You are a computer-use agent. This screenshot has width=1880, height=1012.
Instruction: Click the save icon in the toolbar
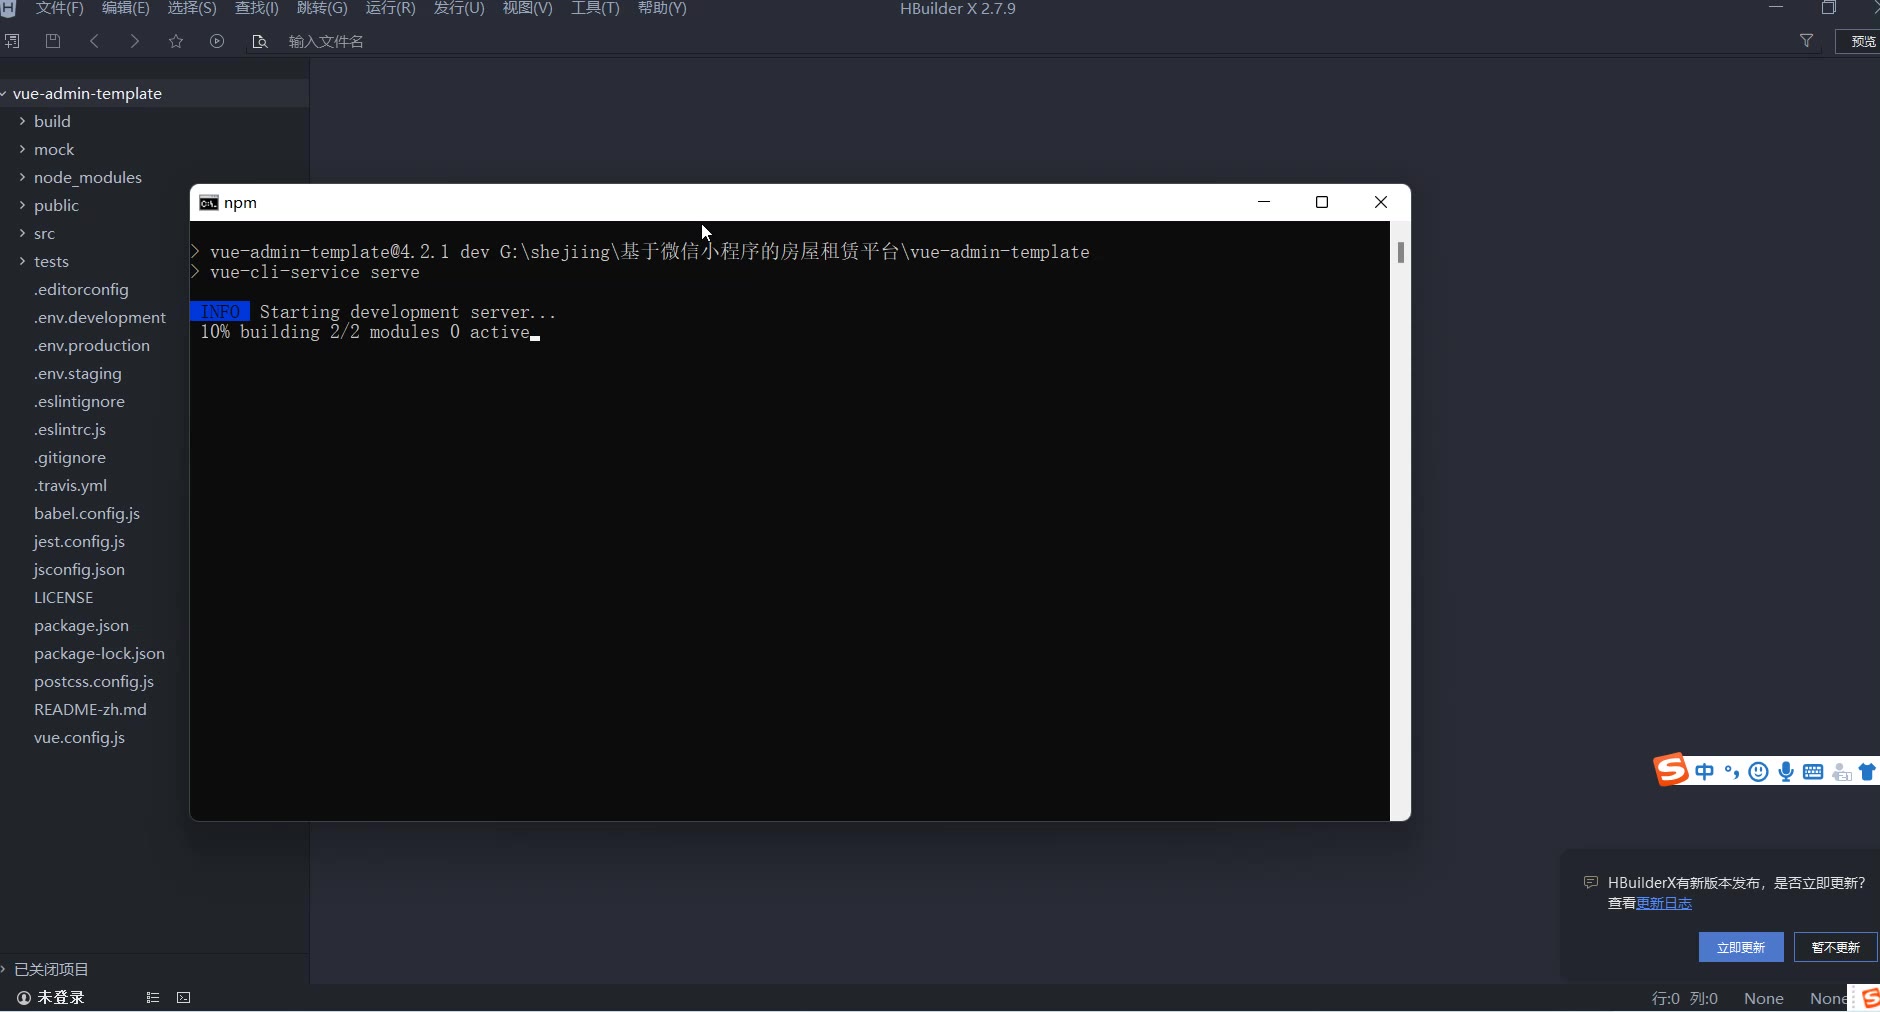[53, 41]
